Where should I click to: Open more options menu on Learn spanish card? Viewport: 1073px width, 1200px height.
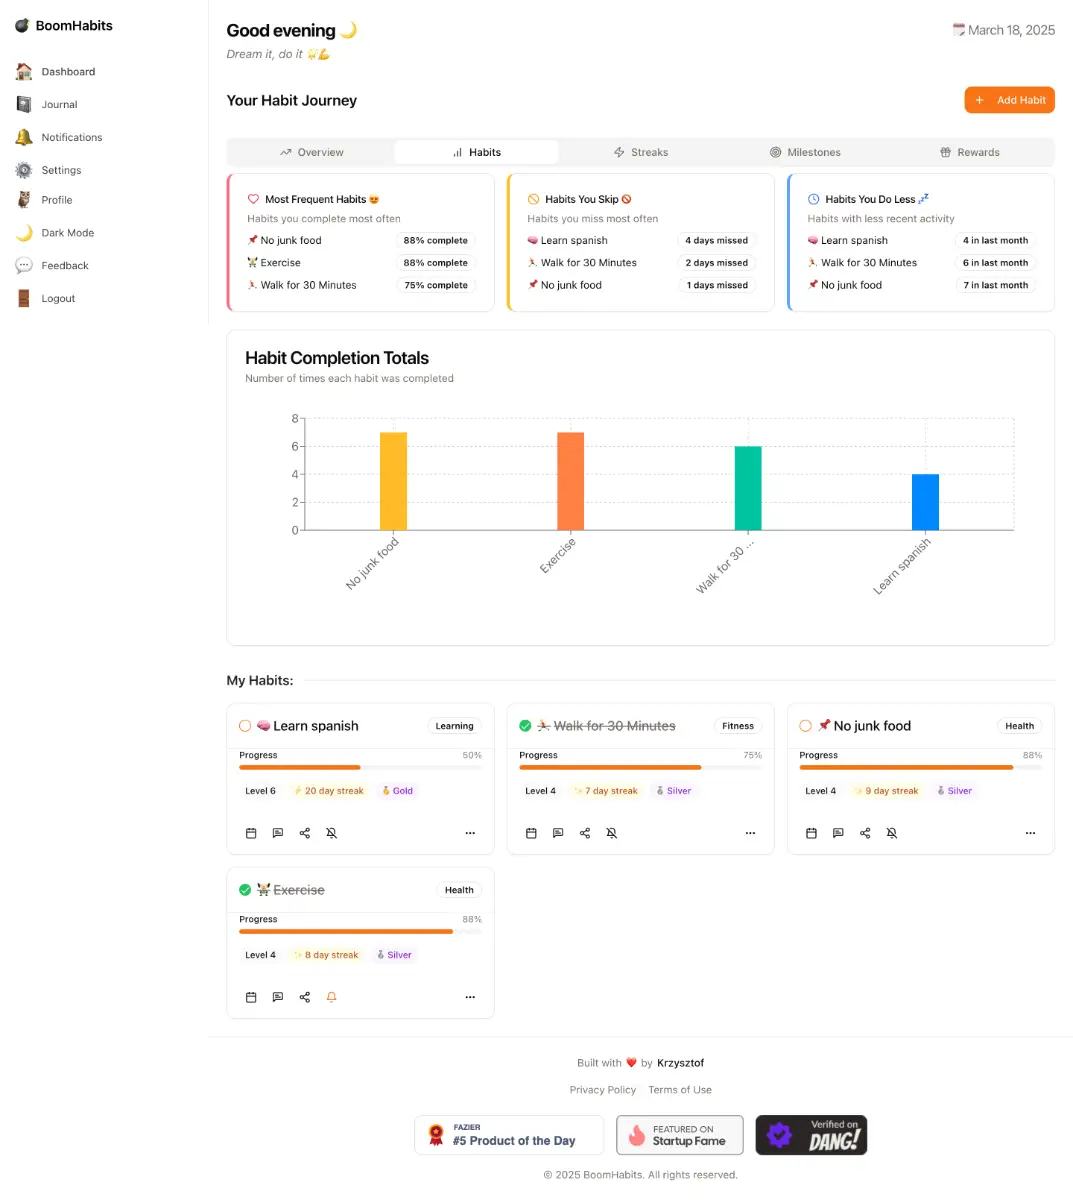470,833
